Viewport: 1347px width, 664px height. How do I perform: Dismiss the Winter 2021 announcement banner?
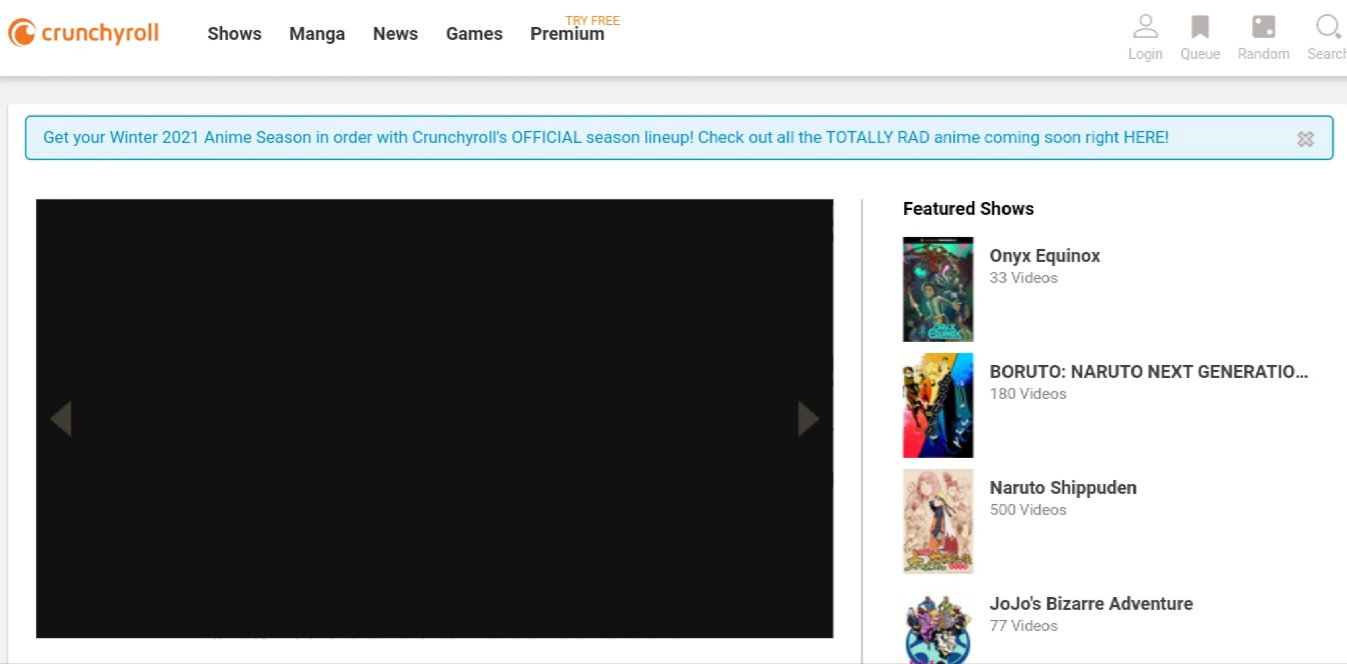coord(1305,139)
